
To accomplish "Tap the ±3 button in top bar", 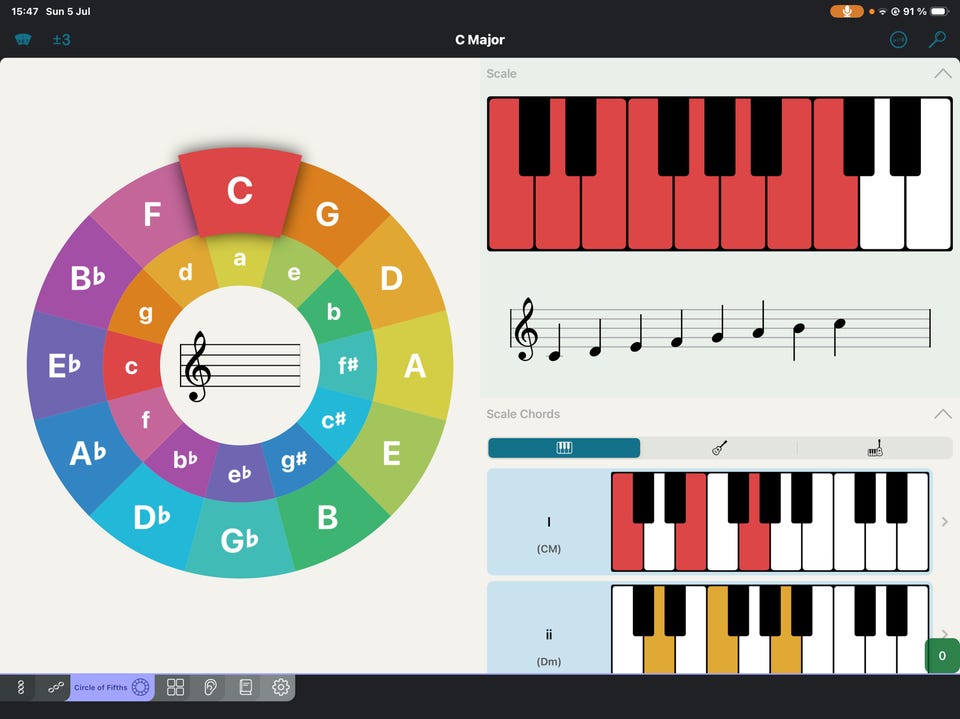I will (x=61, y=40).
